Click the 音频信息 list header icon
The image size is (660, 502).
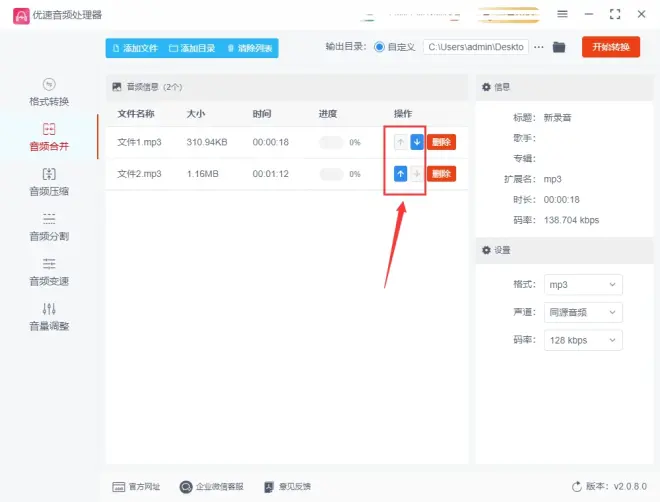pyautogui.click(x=117, y=87)
